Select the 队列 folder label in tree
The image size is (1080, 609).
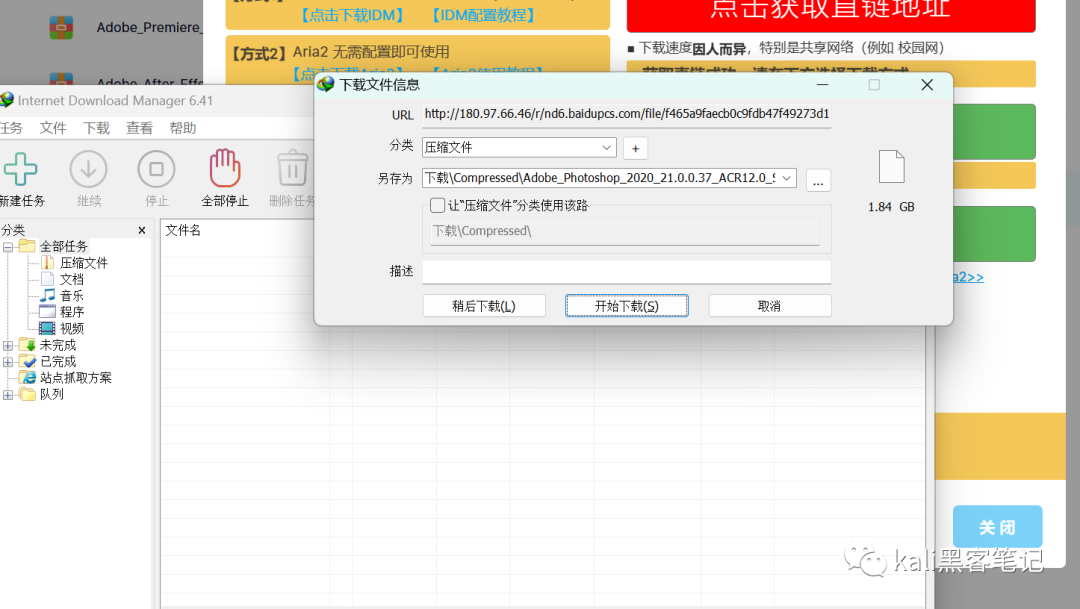(x=52, y=394)
